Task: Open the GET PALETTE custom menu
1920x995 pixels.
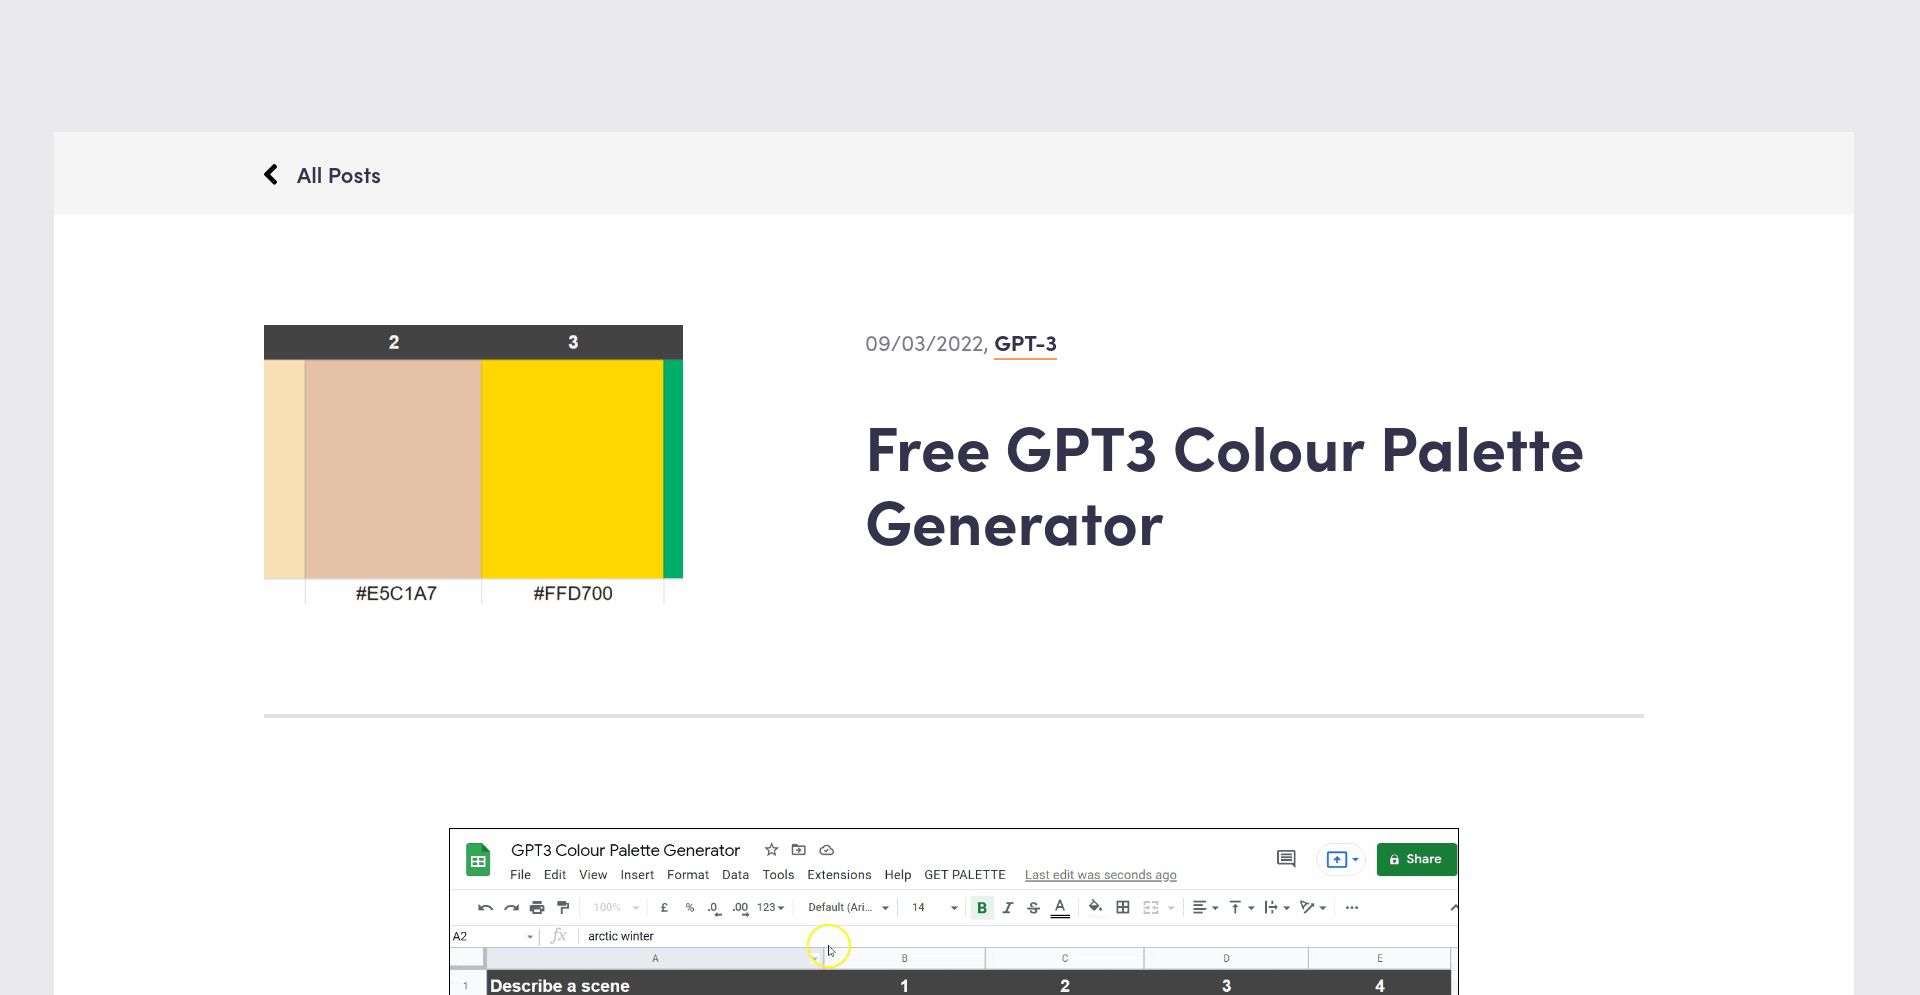Action: [965, 875]
